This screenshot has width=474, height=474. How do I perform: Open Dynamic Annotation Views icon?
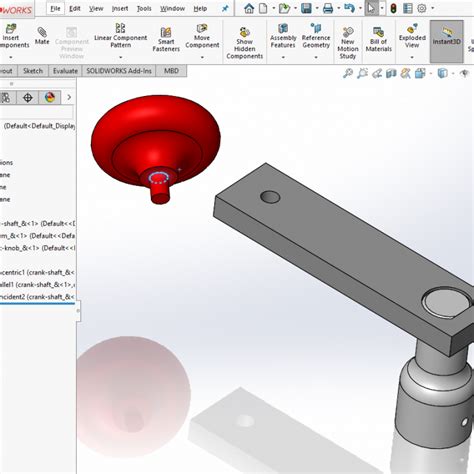(x=405, y=73)
